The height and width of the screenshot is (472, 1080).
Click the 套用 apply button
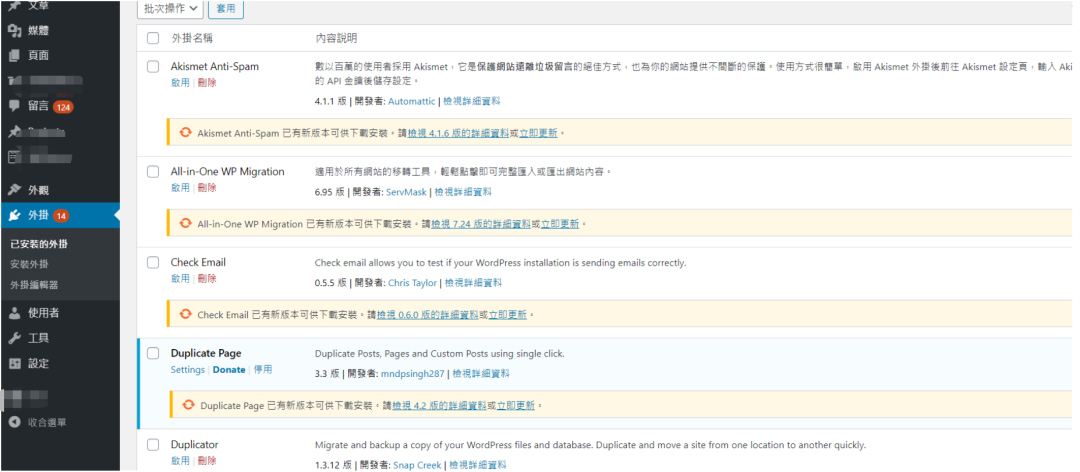point(226,9)
